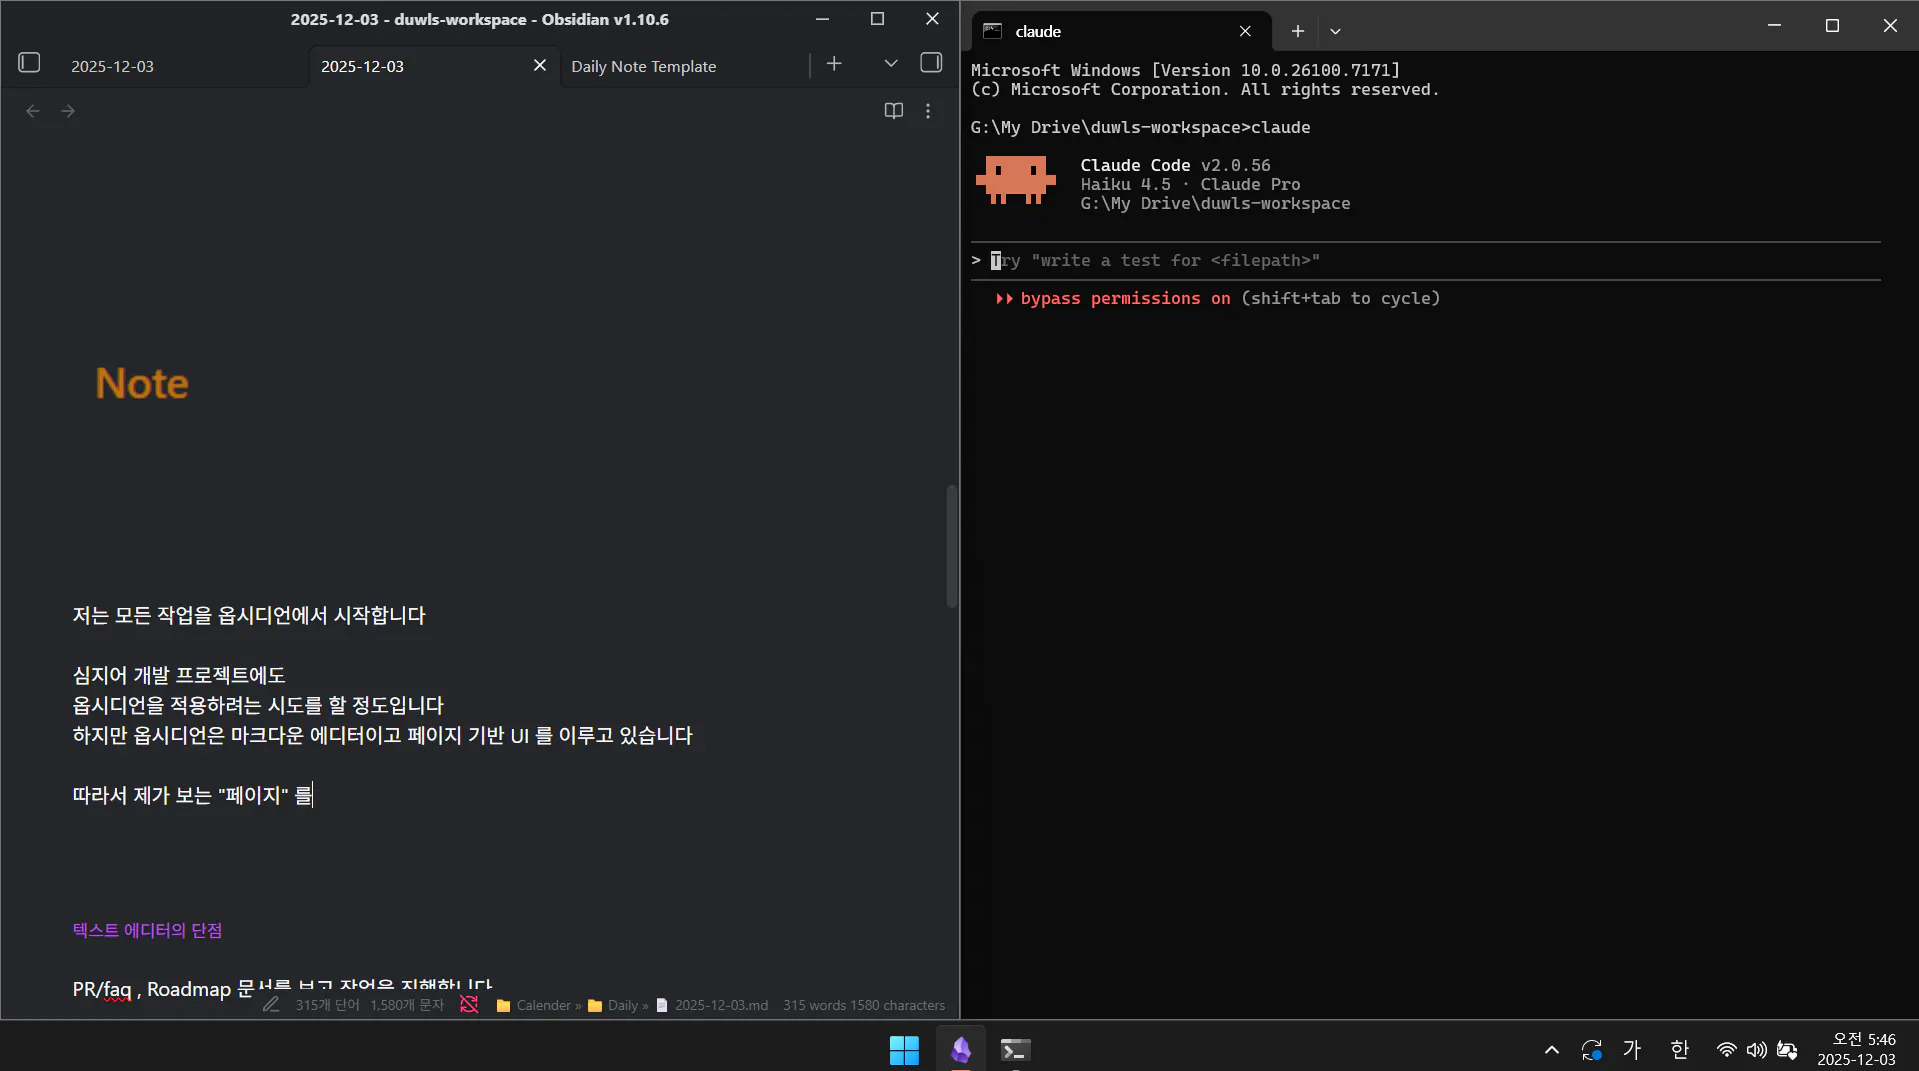Minimize the Obsidian window
Screen dimensions: 1919x1071
point(822,19)
